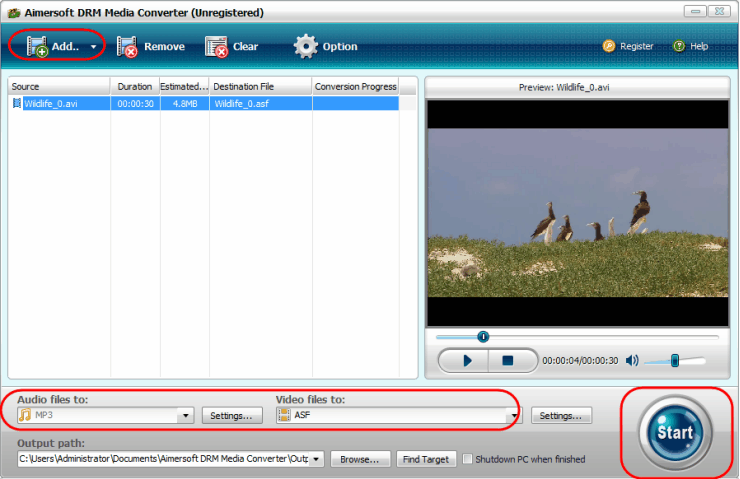
Task: Click the Browse button
Action: click(x=360, y=459)
